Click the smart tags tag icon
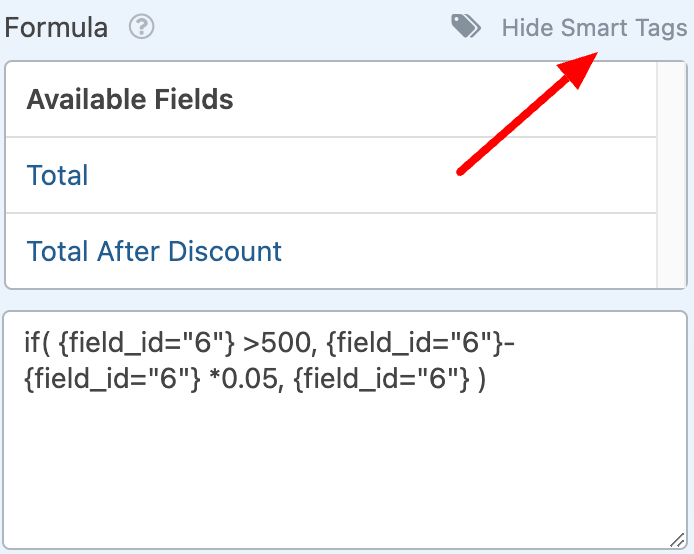The image size is (694, 554). tap(466, 27)
